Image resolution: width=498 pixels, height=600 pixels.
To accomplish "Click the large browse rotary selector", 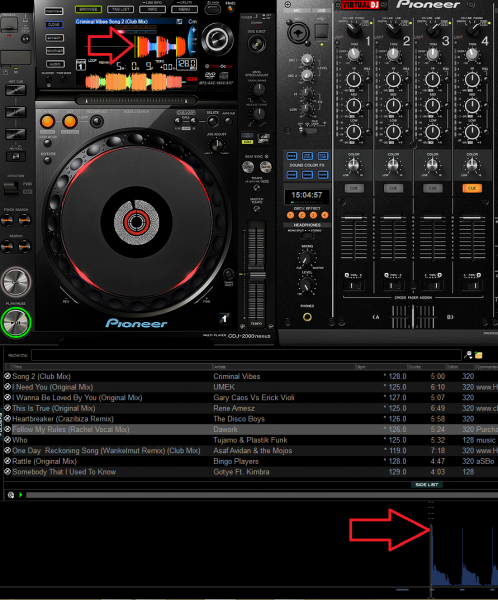I will pyautogui.click(x=217, y=39).
